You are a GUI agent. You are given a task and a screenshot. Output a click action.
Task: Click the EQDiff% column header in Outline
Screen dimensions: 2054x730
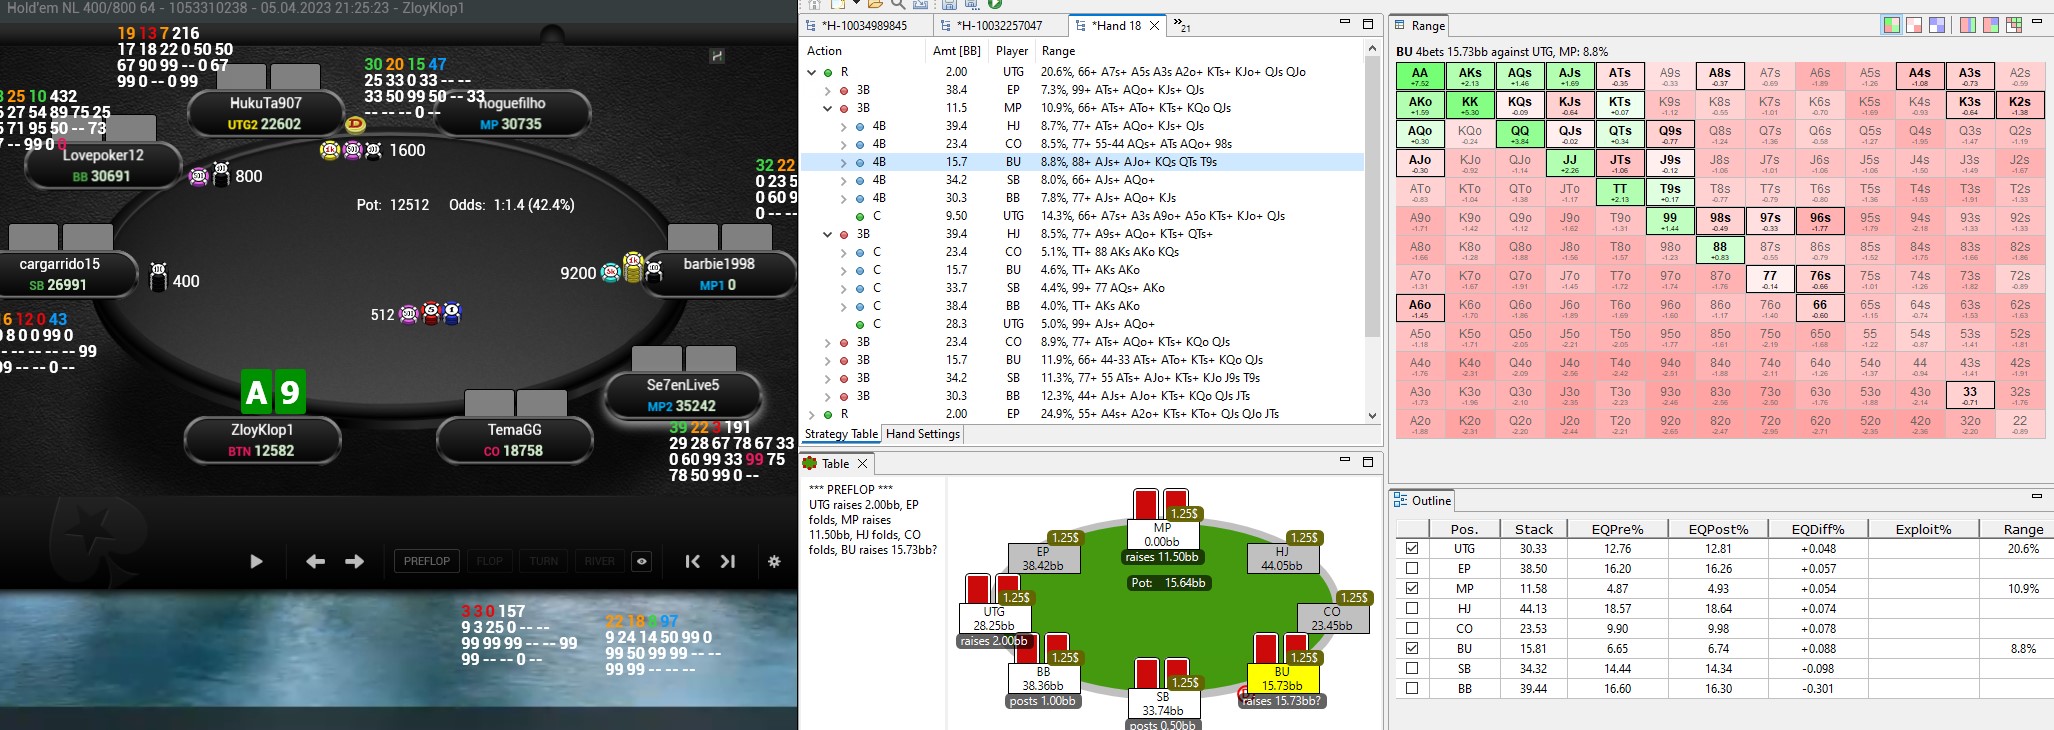click(1818, 529)
